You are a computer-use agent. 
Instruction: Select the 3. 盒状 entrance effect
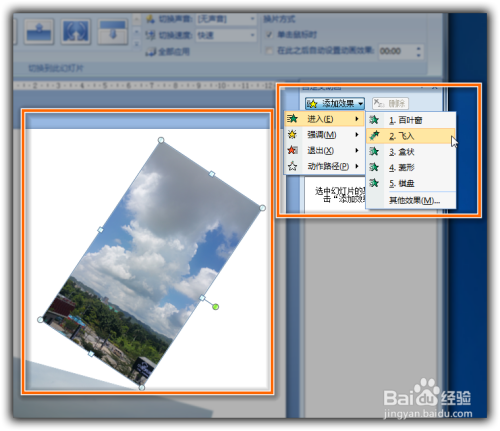click(411, 152)
